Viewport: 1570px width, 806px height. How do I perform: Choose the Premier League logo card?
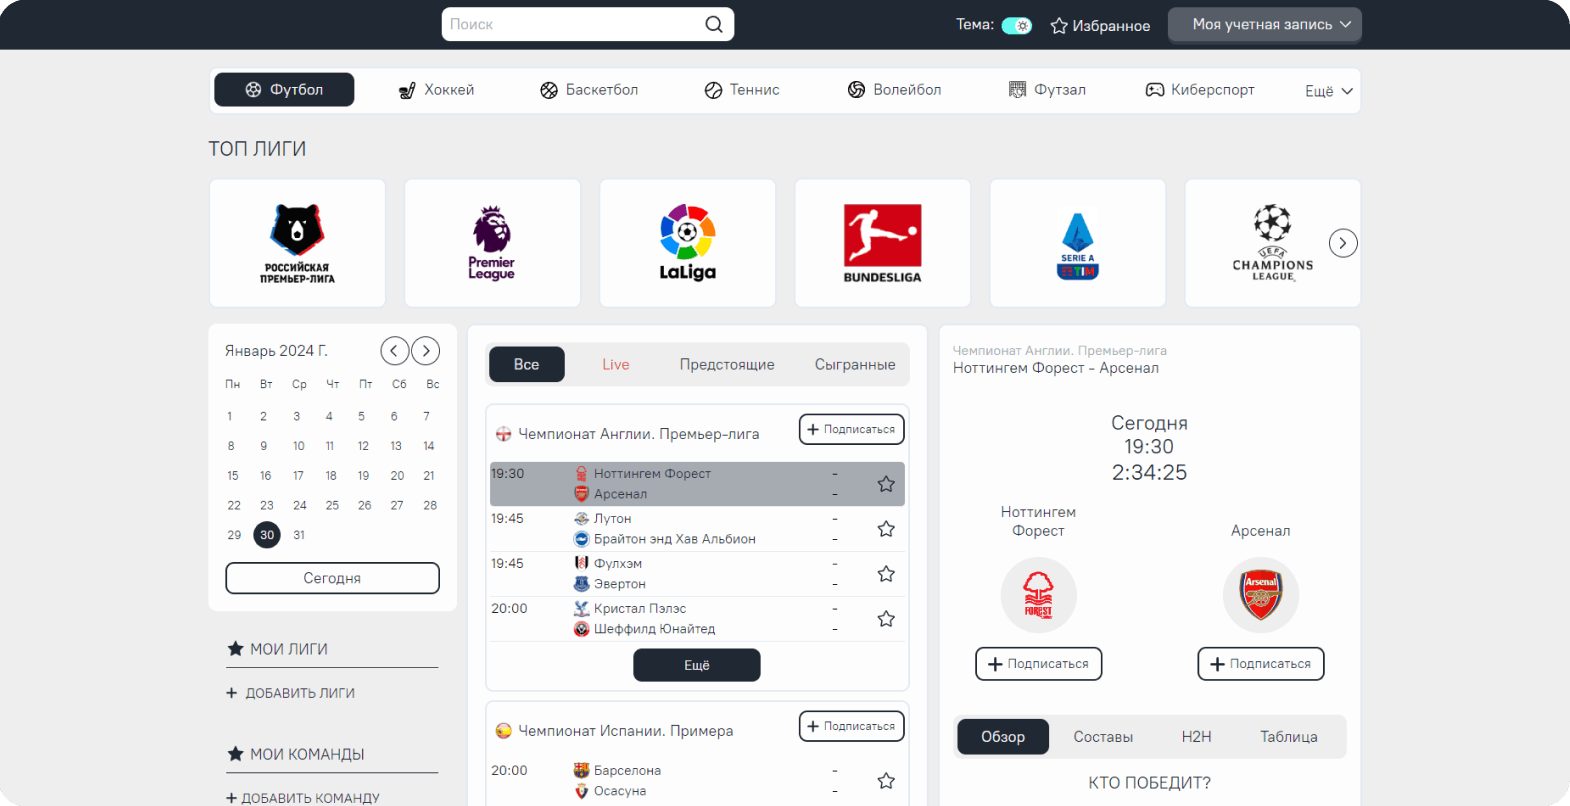coord(492,243)
